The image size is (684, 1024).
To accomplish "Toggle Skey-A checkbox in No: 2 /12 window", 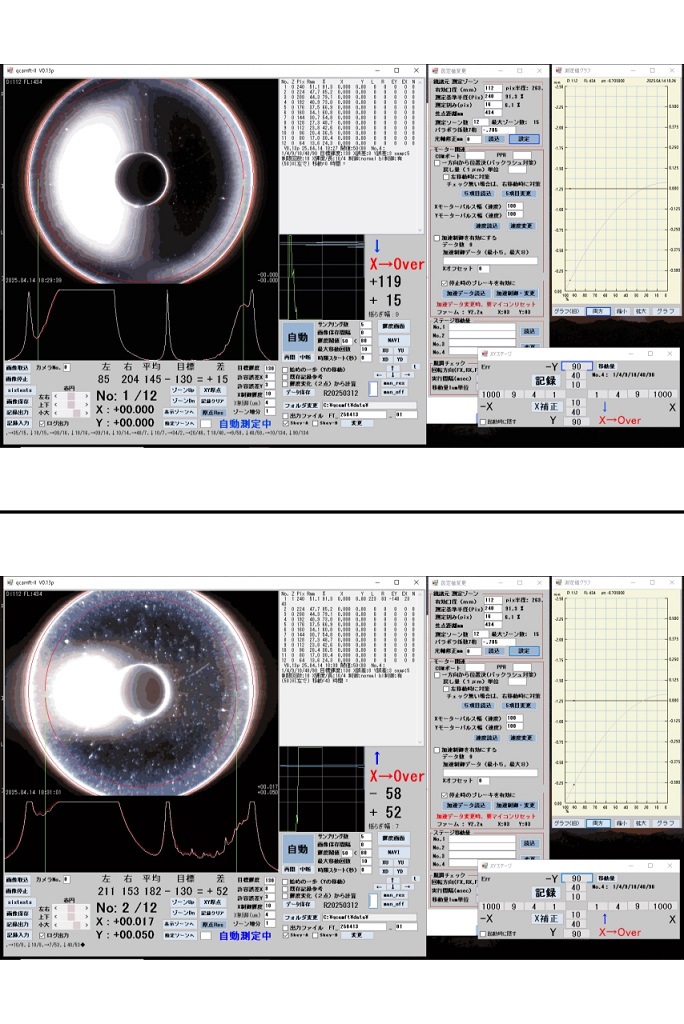I will coord(285,935).
